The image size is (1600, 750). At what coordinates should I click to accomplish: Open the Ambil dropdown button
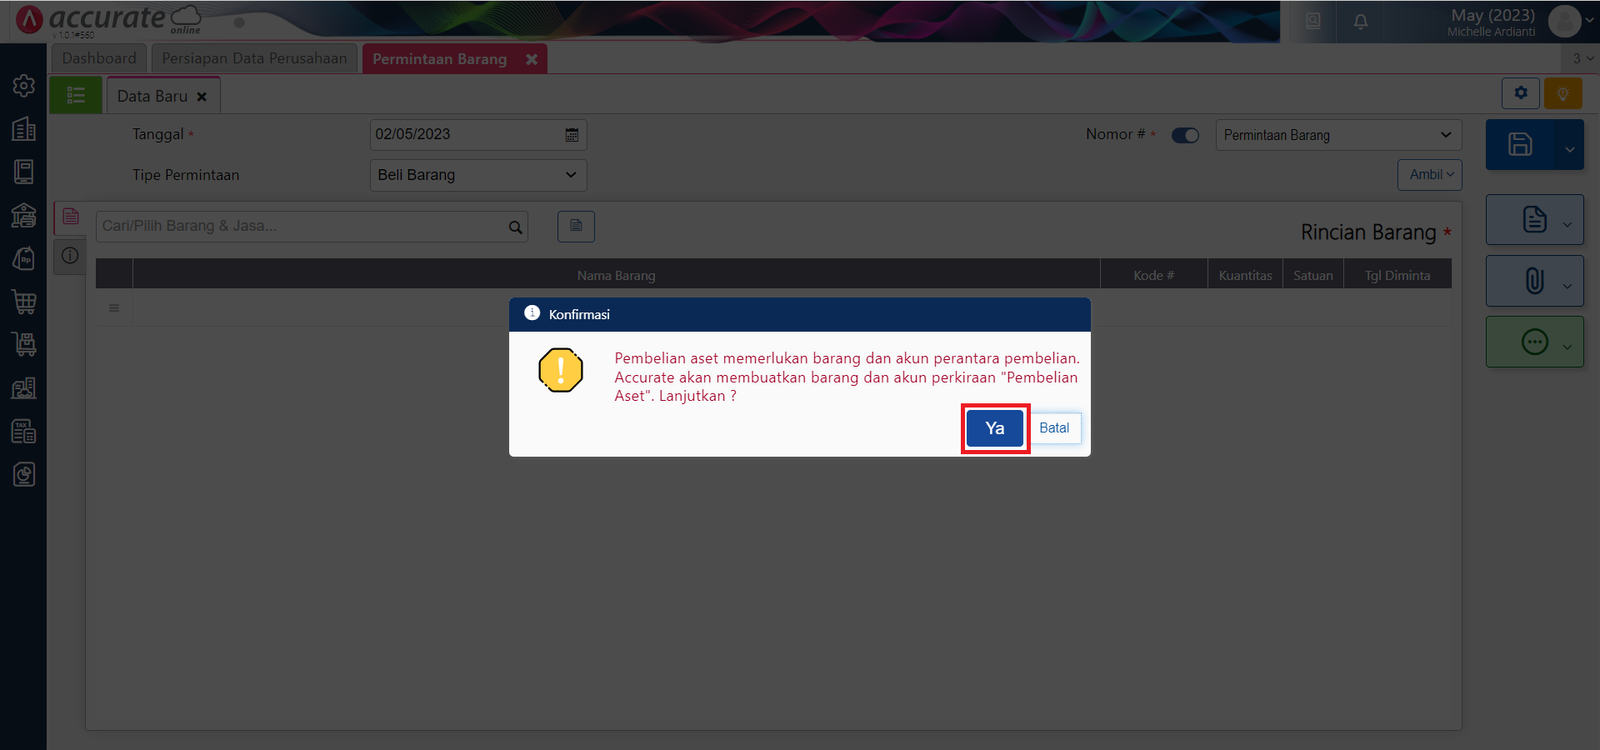(x=1429, y=175)
